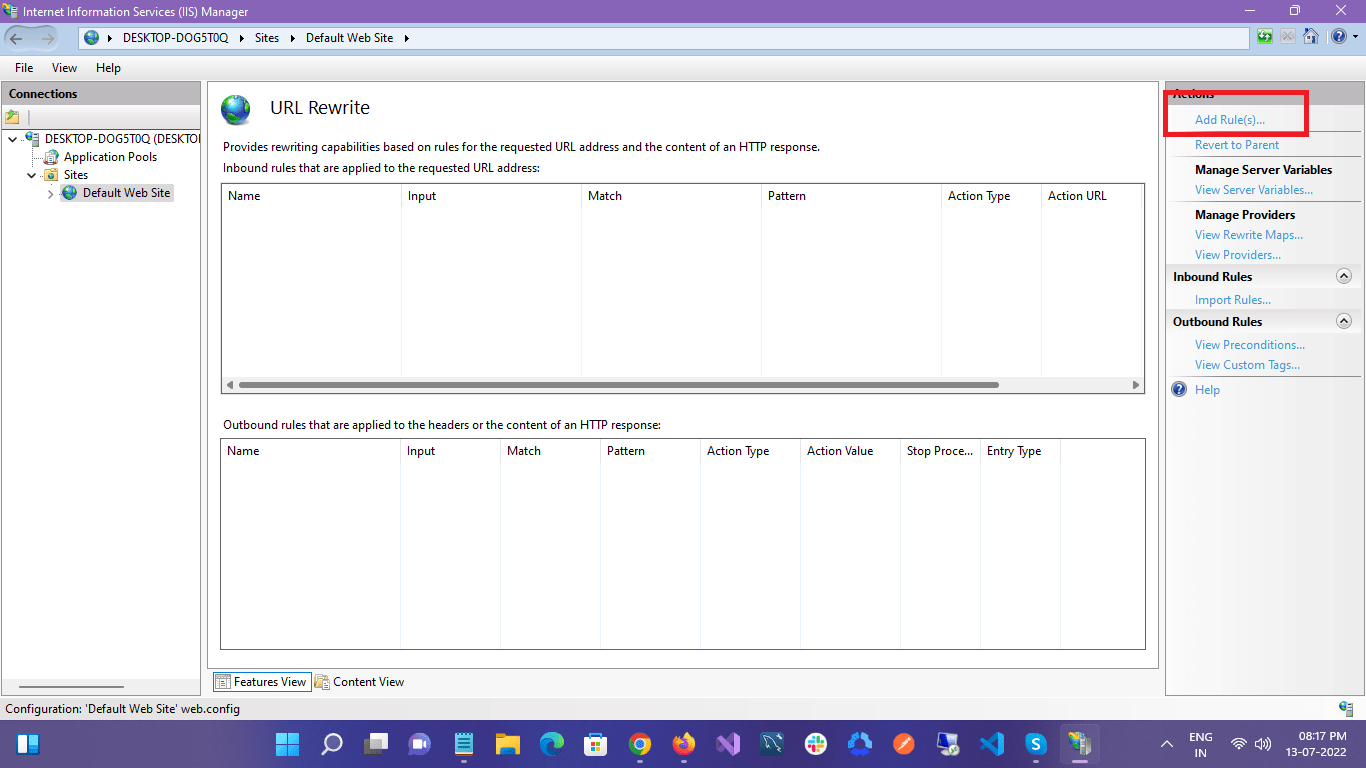Open View Rewrite Maps... link
This screenshot has height=768, width=1366.
click(1249, 235)
